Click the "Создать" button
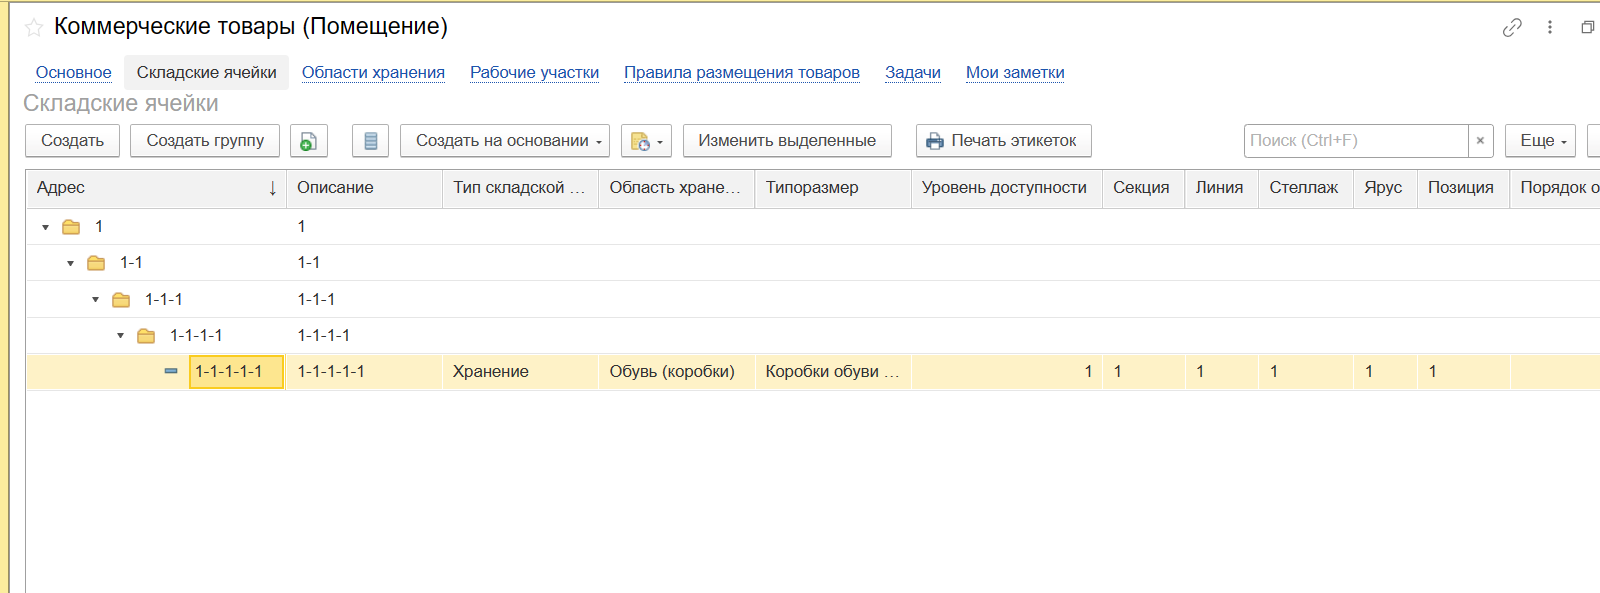Image resolution: width=1600 pixels, height=593 pixels. (x=72, y=141)
